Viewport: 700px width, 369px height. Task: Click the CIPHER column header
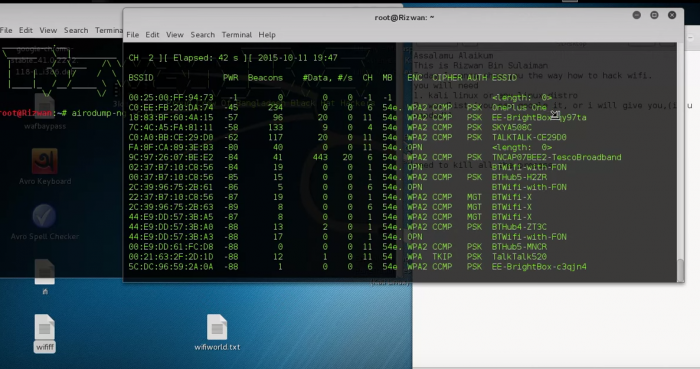tap(447, 78)
